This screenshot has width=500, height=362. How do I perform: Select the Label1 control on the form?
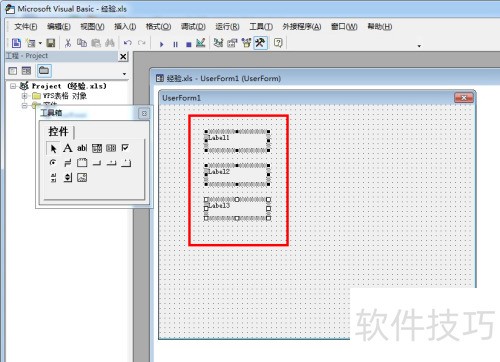(237, 141)
